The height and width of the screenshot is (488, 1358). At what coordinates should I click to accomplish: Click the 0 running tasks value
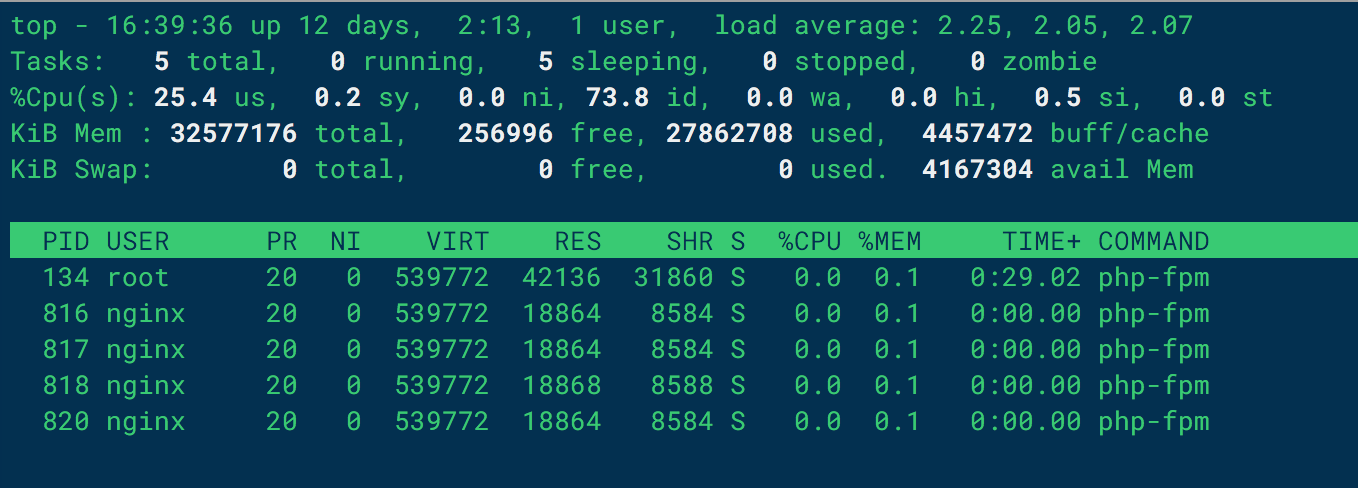338,61
